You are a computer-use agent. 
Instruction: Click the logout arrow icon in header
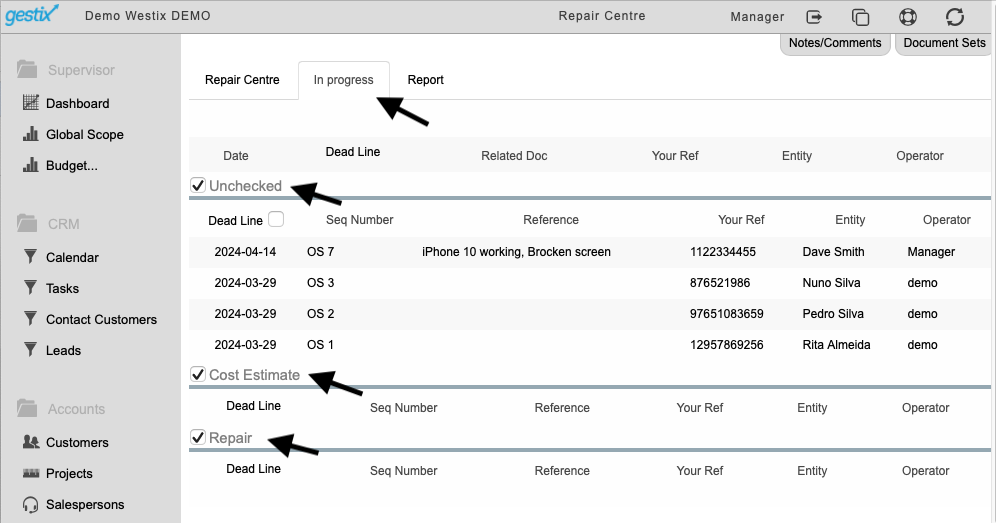814,17
